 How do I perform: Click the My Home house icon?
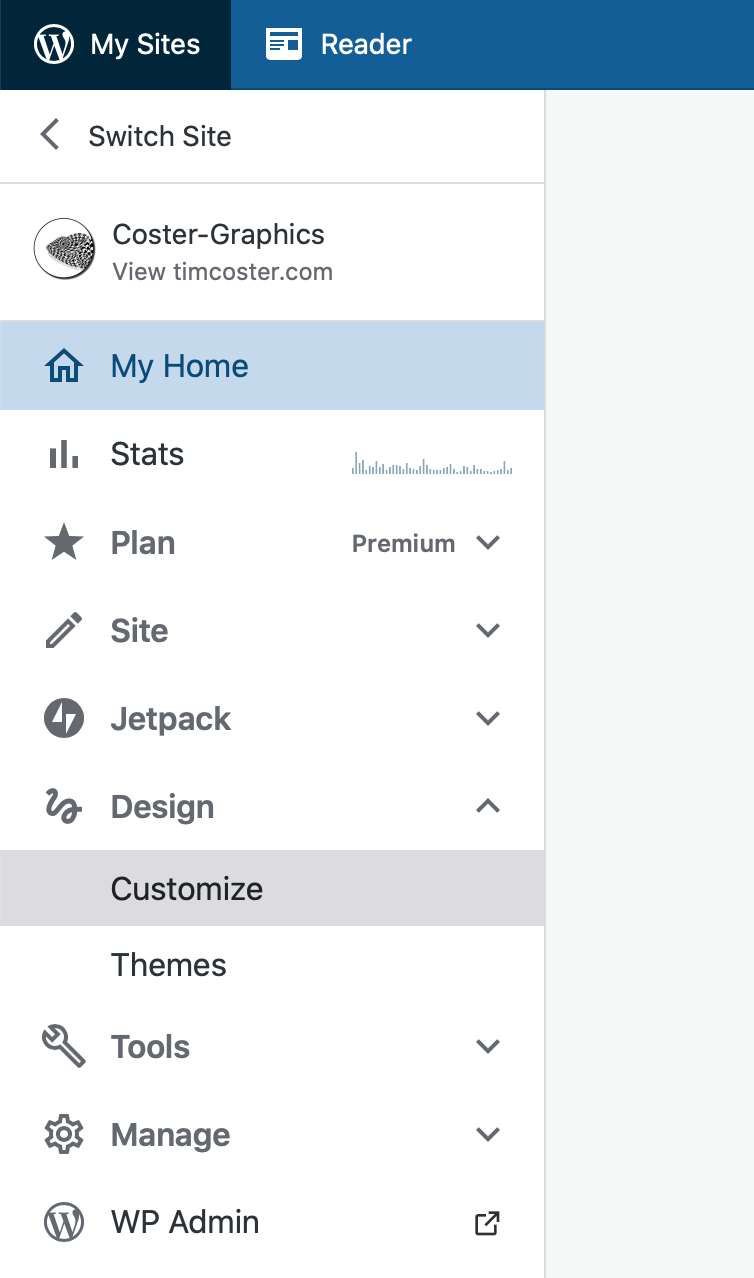[x=64, y=366]
